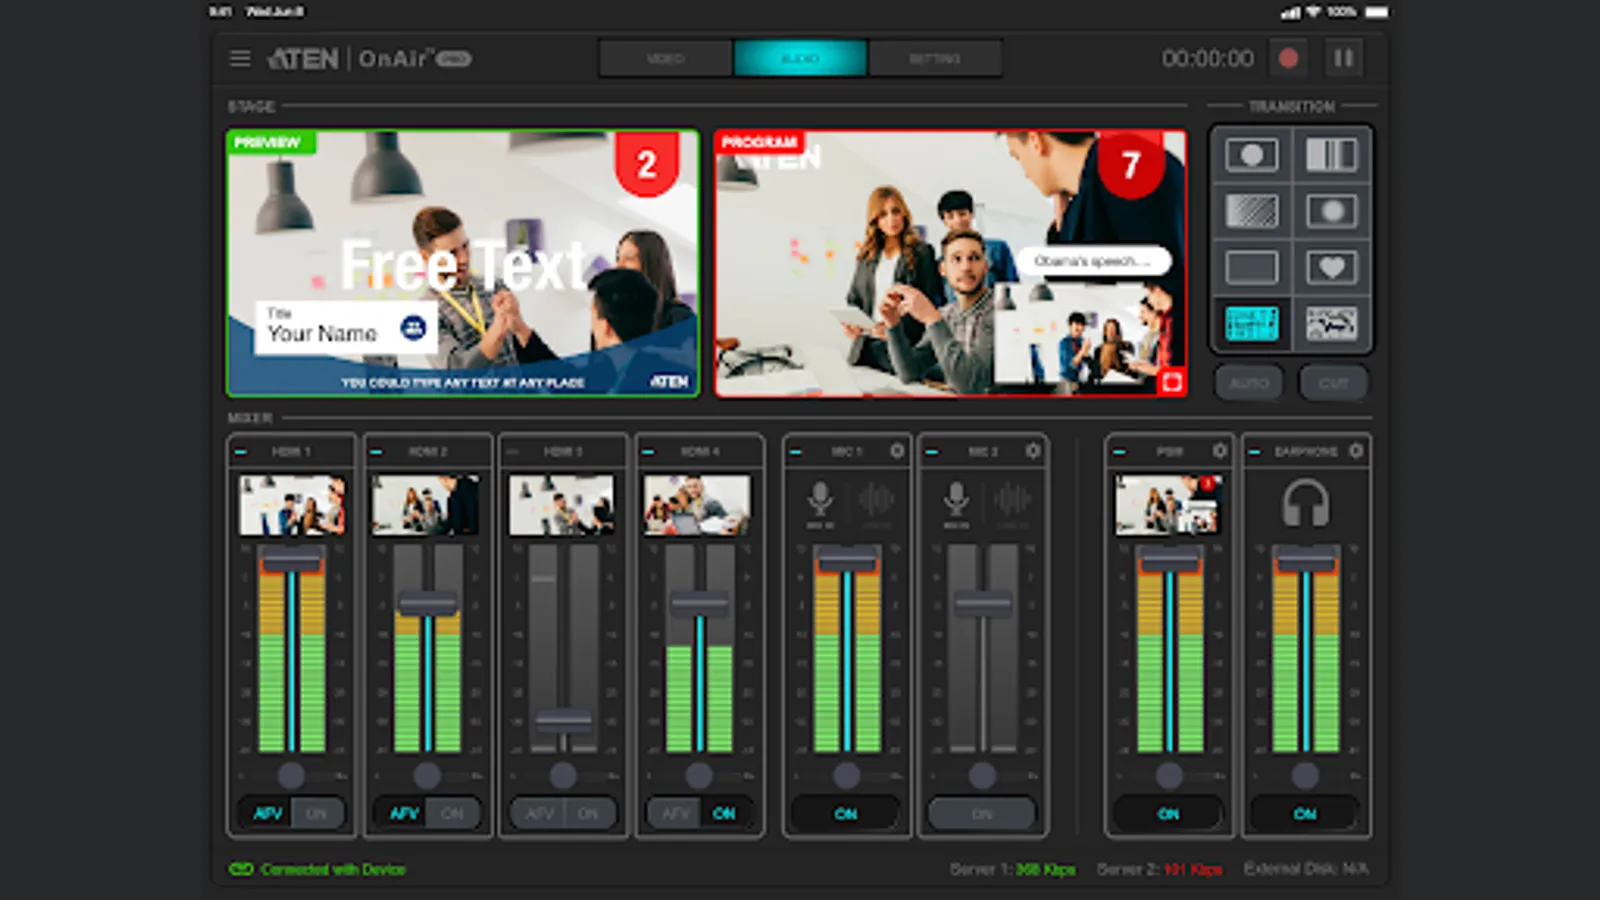This screenshot has height=900, width=1600.
Task: Open PGM channel gear settings
Action: tap(1220, 451)
